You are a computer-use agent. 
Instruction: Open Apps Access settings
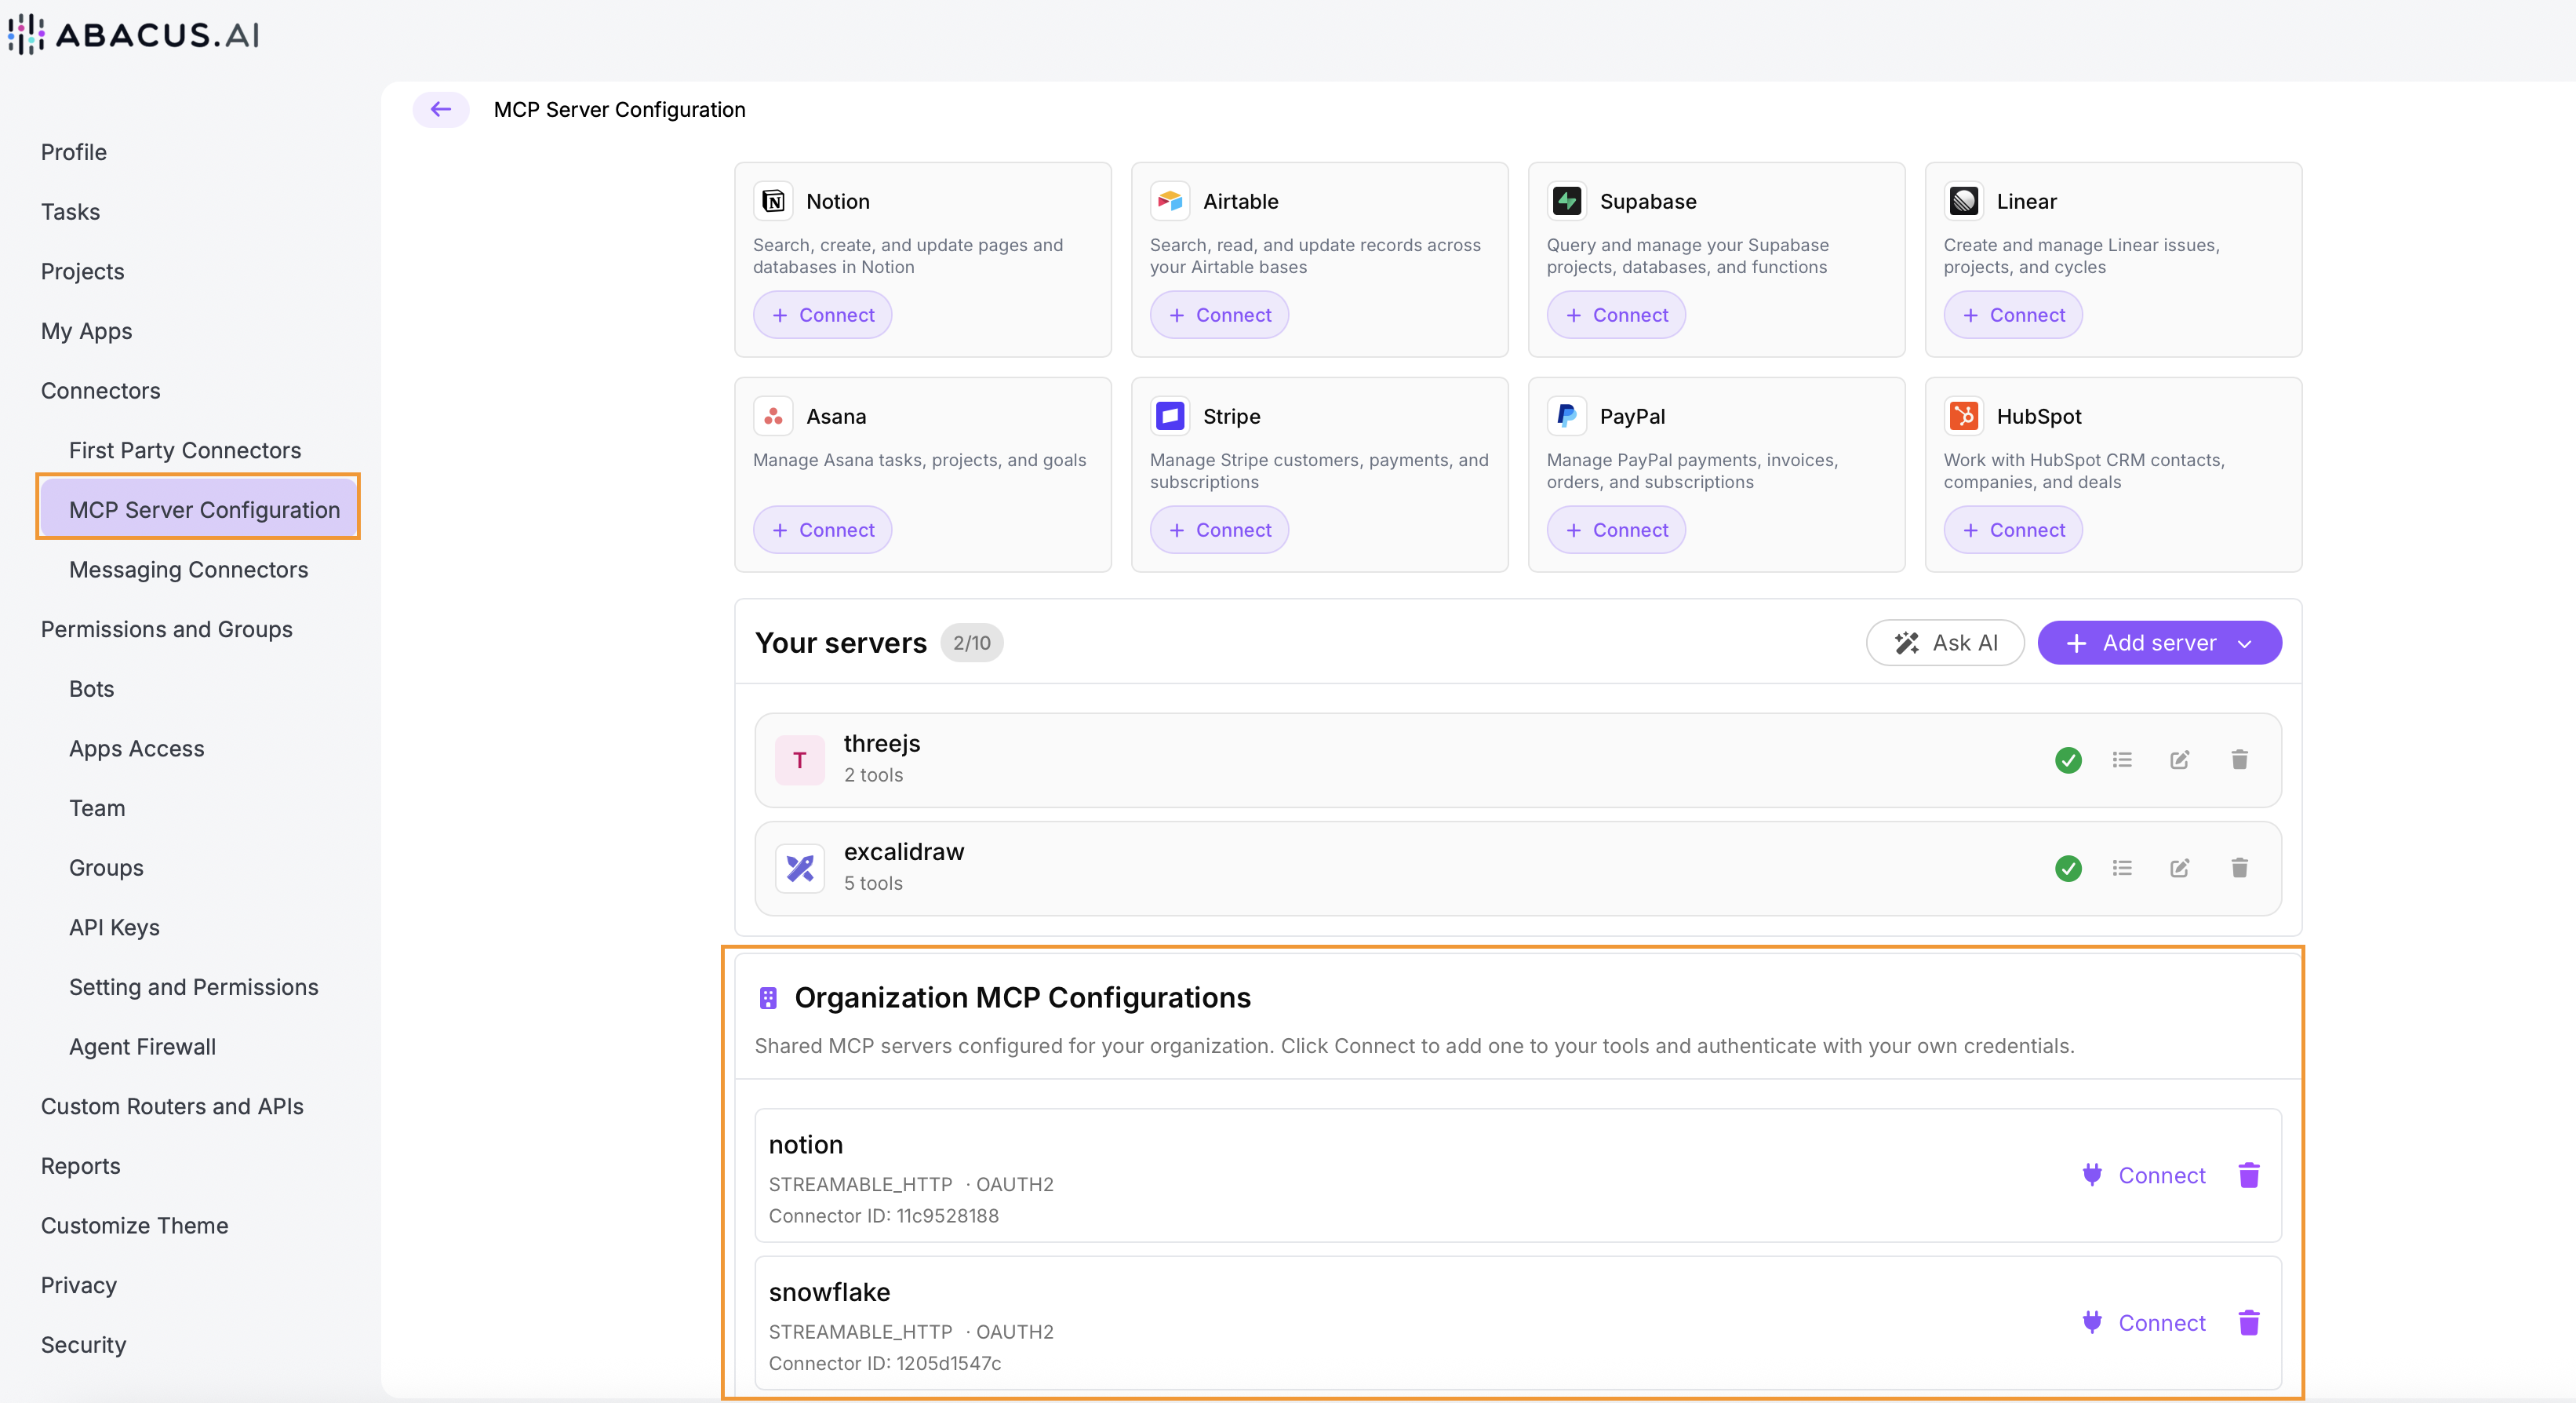137,749
